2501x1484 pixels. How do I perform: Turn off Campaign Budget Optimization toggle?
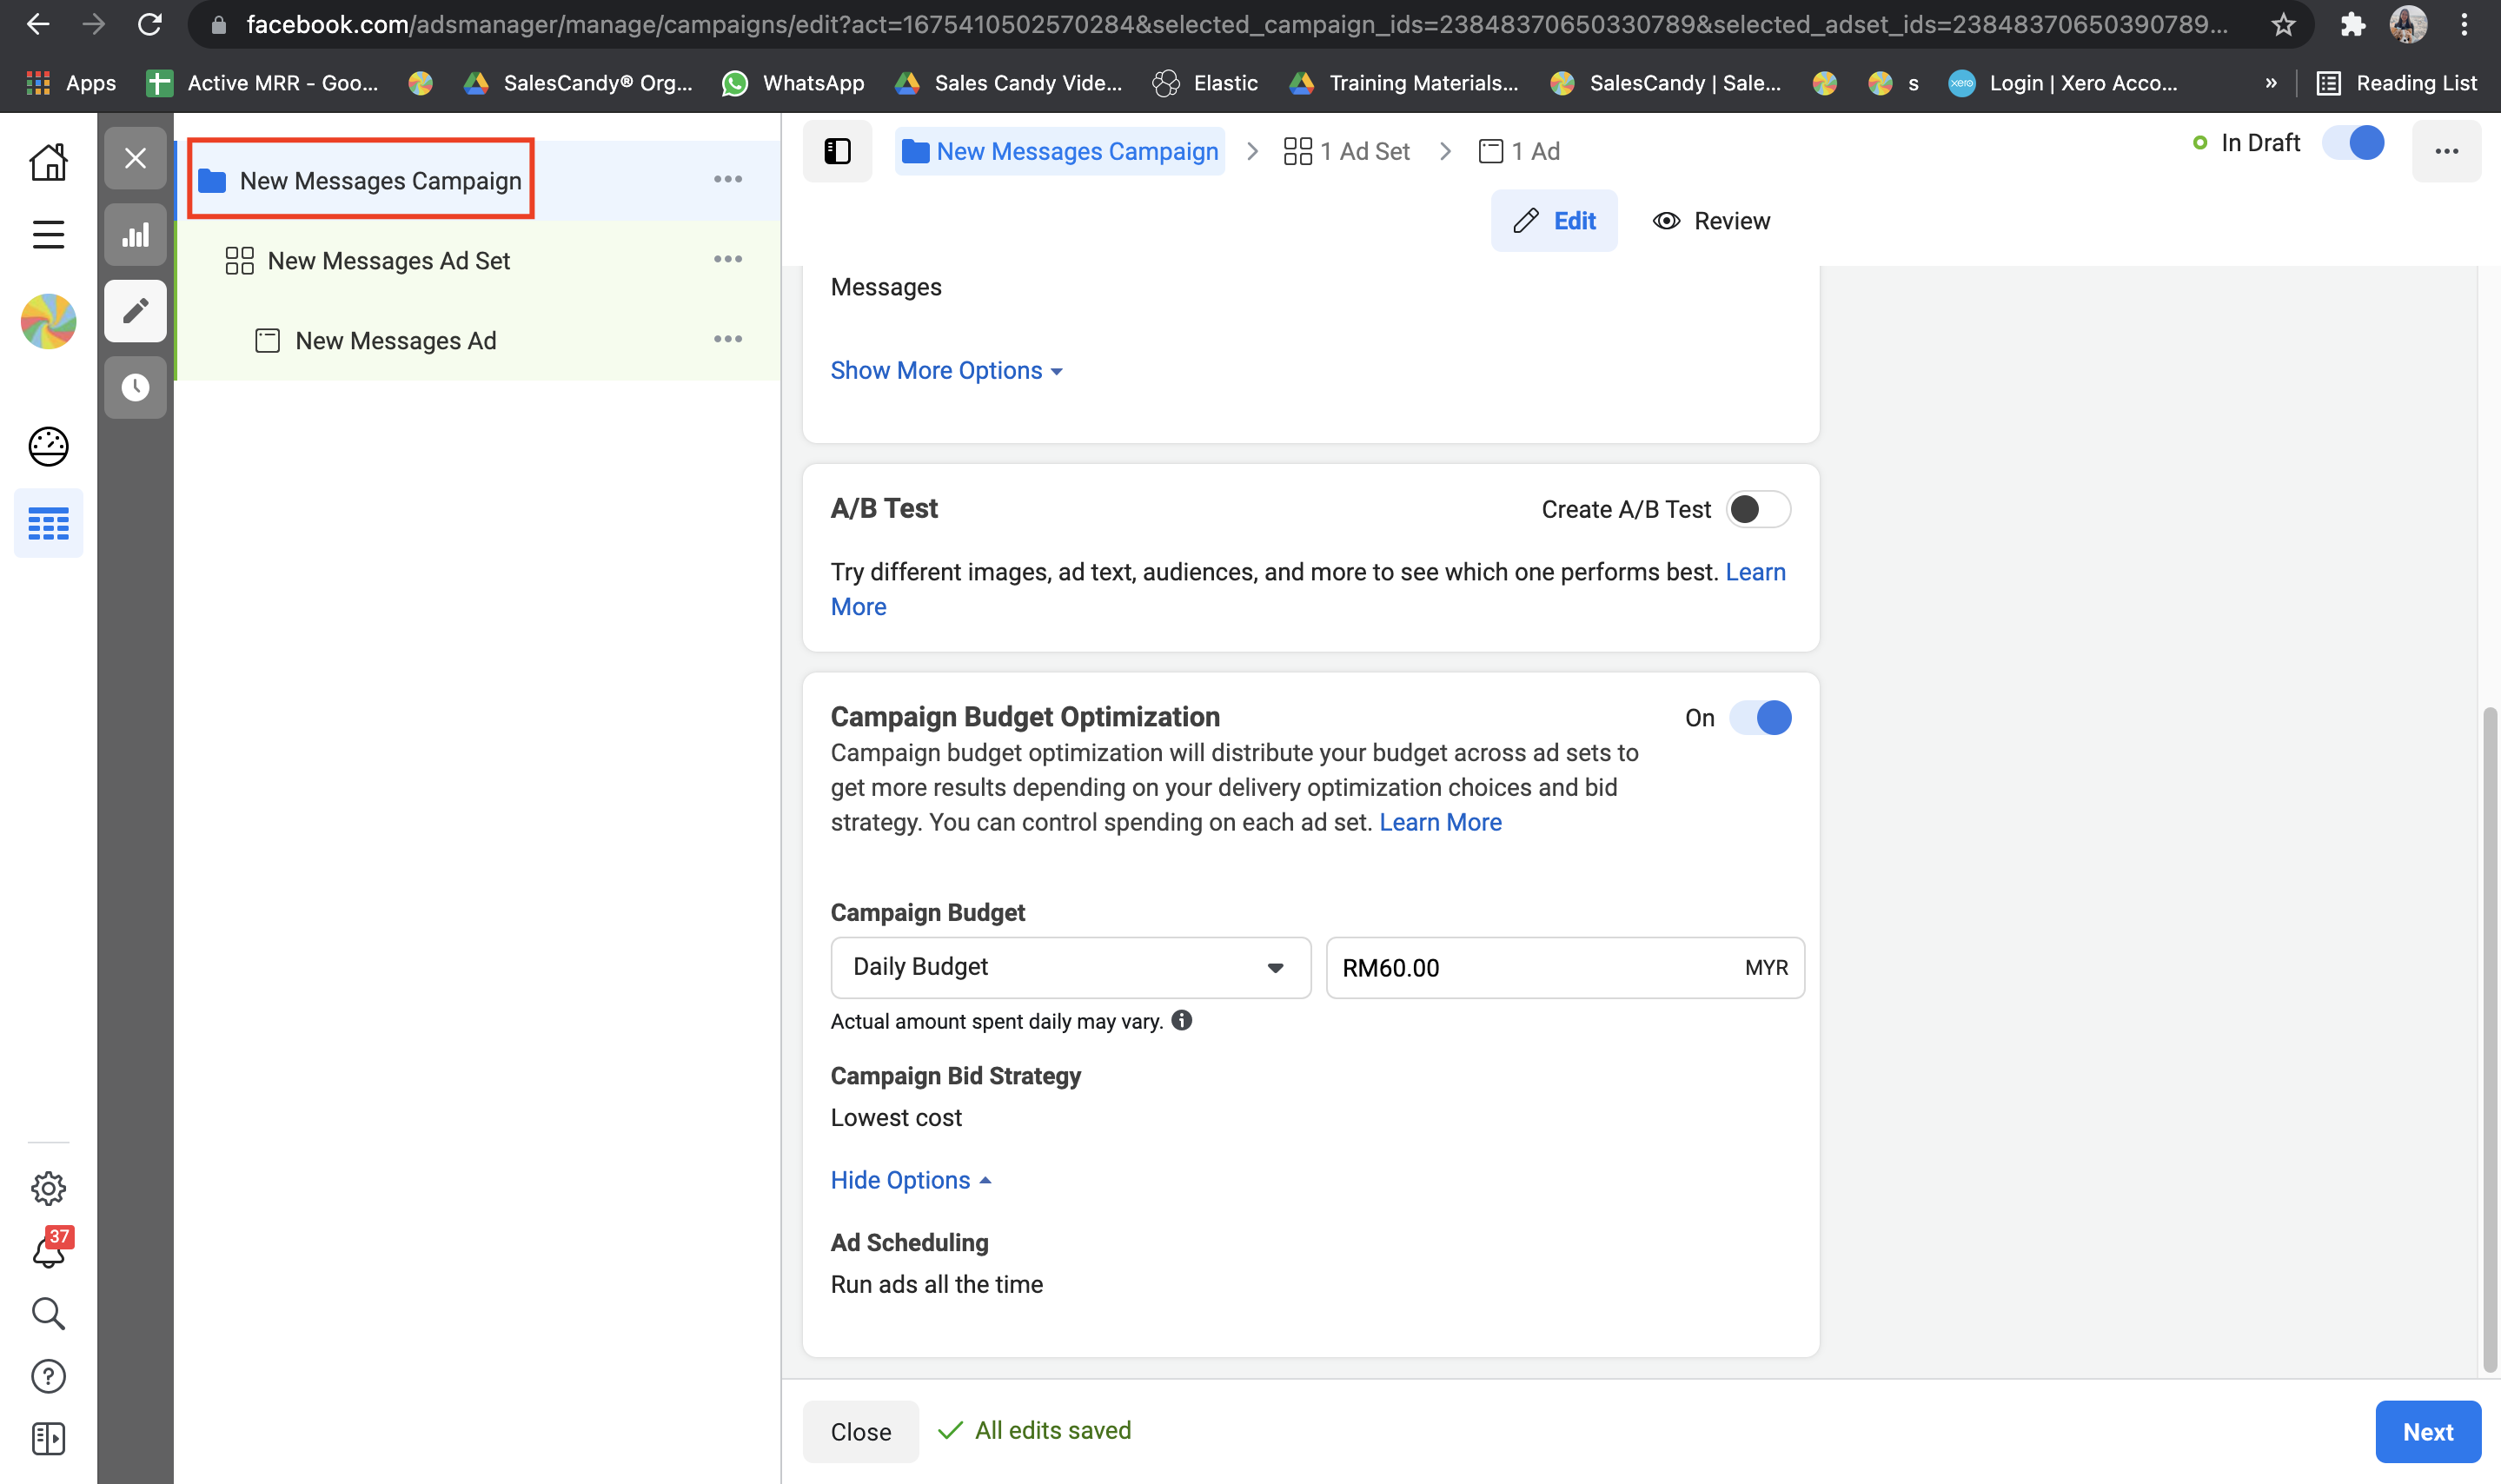pos(1761,718)
